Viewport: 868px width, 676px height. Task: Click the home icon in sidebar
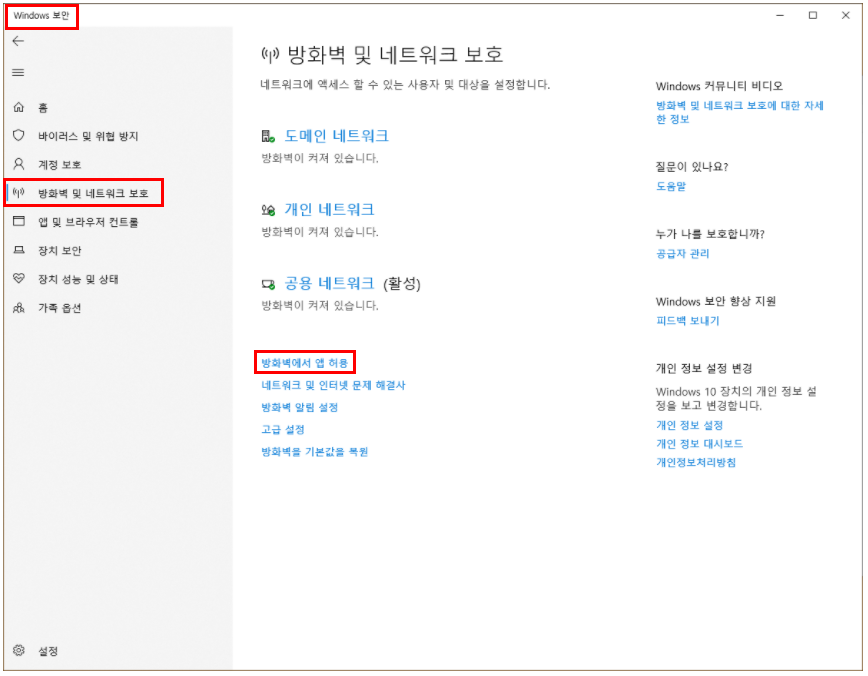click(19, 107)
